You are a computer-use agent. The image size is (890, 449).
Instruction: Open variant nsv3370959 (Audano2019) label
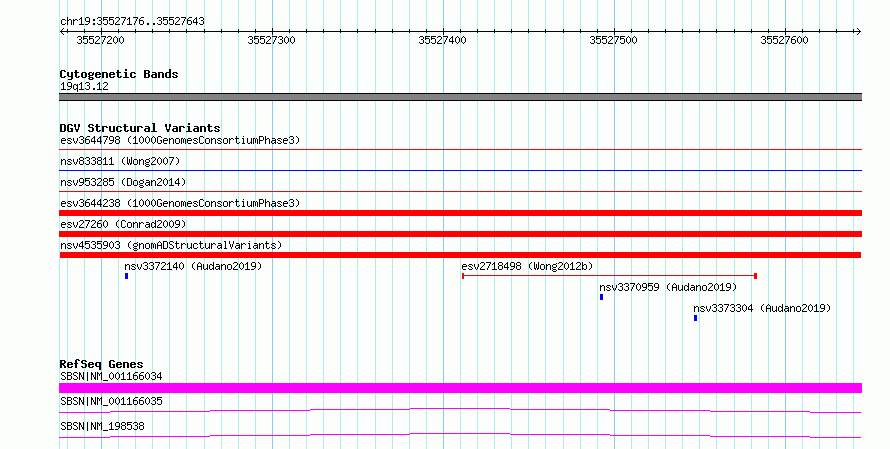[x=668, y=287]
